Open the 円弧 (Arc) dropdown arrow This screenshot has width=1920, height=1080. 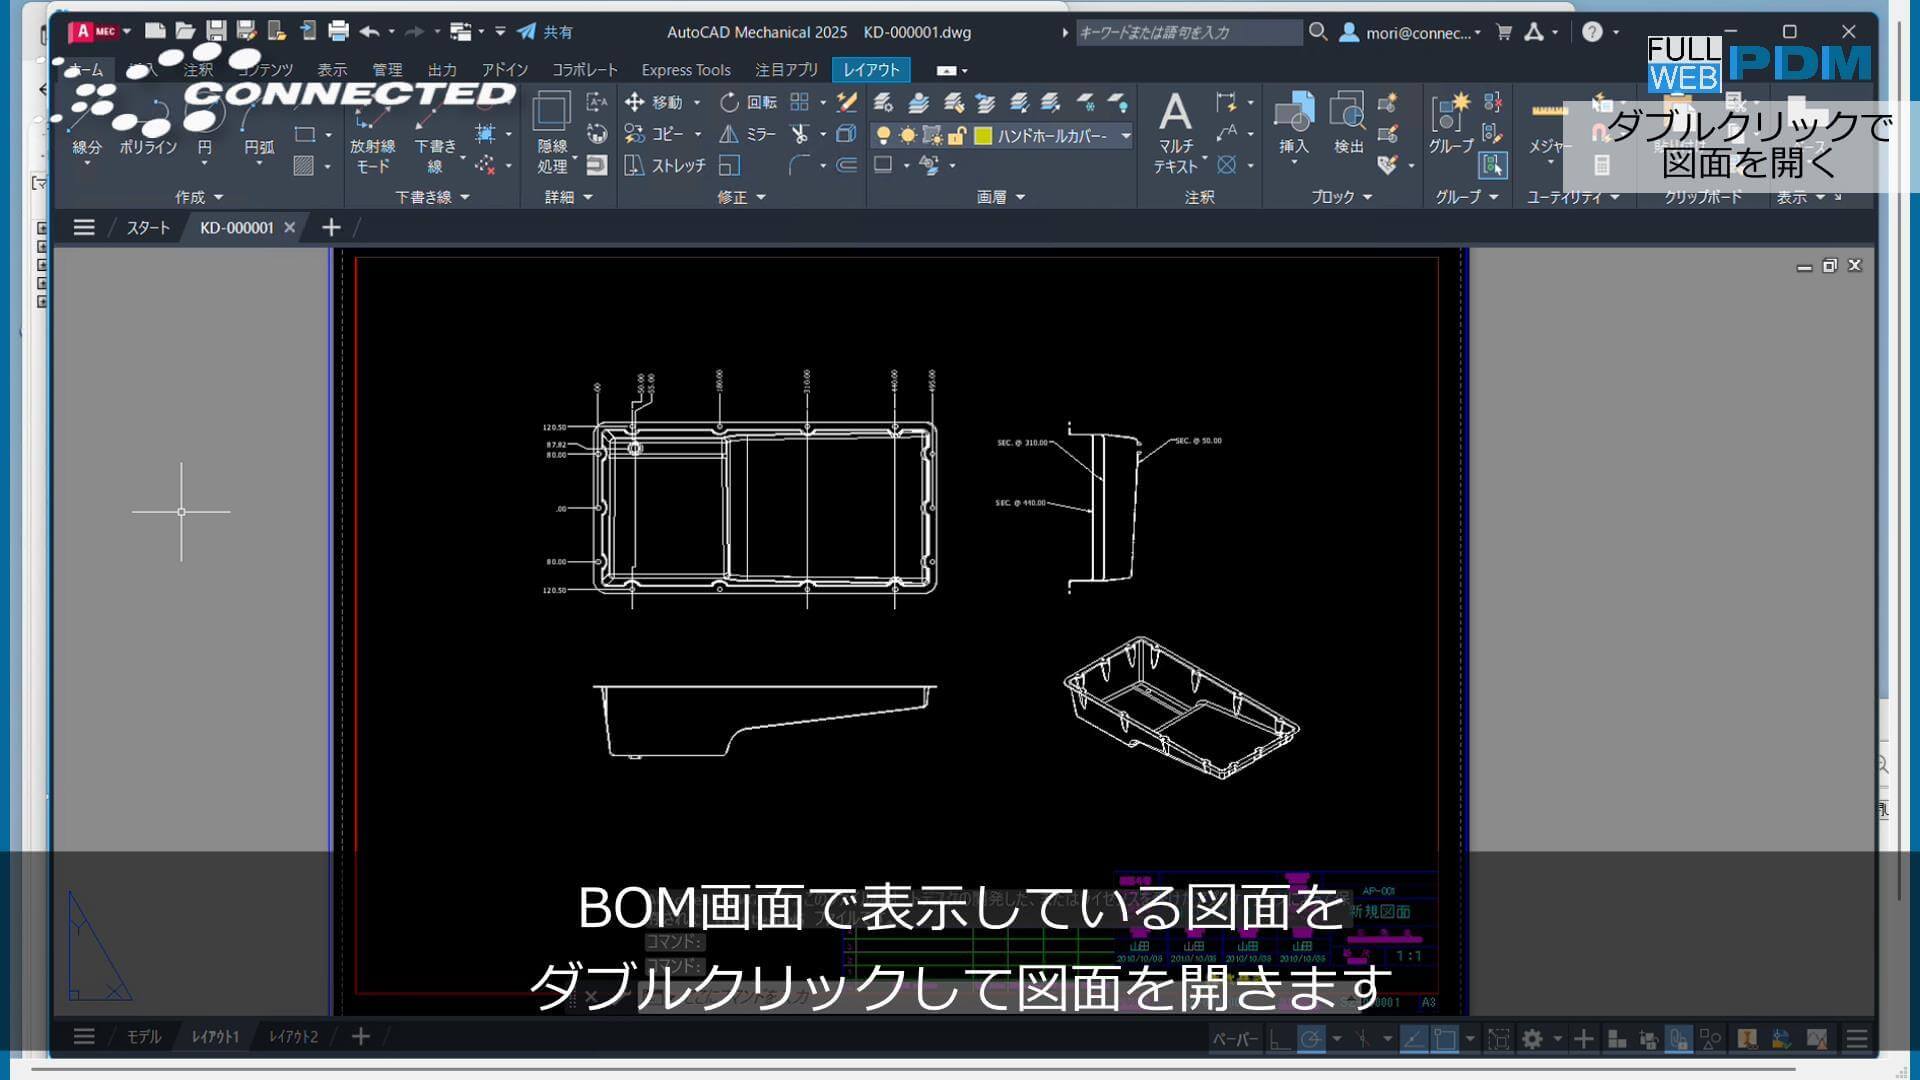[258, 163]
